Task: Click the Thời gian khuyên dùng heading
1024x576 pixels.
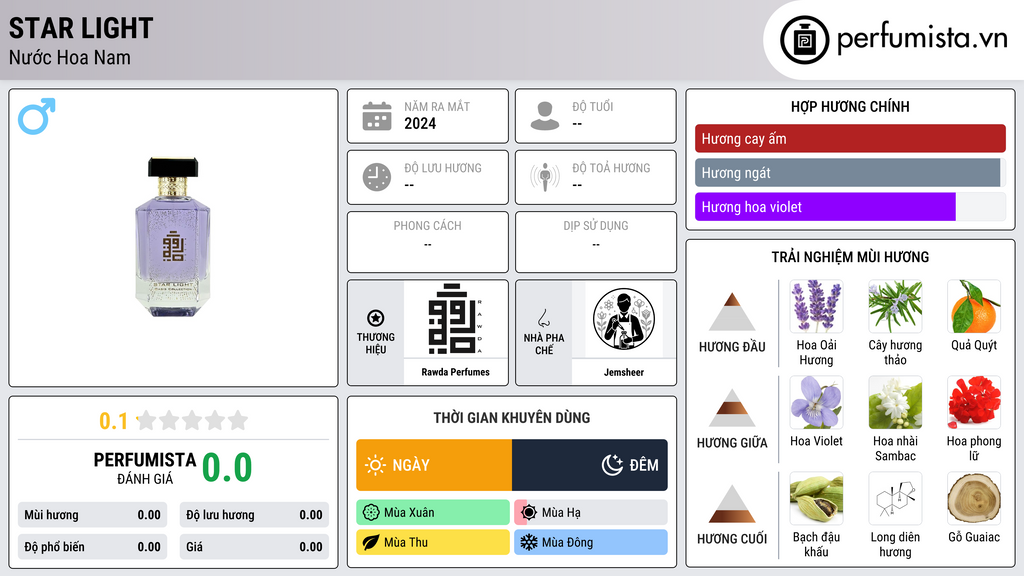Action: [512, 417]
